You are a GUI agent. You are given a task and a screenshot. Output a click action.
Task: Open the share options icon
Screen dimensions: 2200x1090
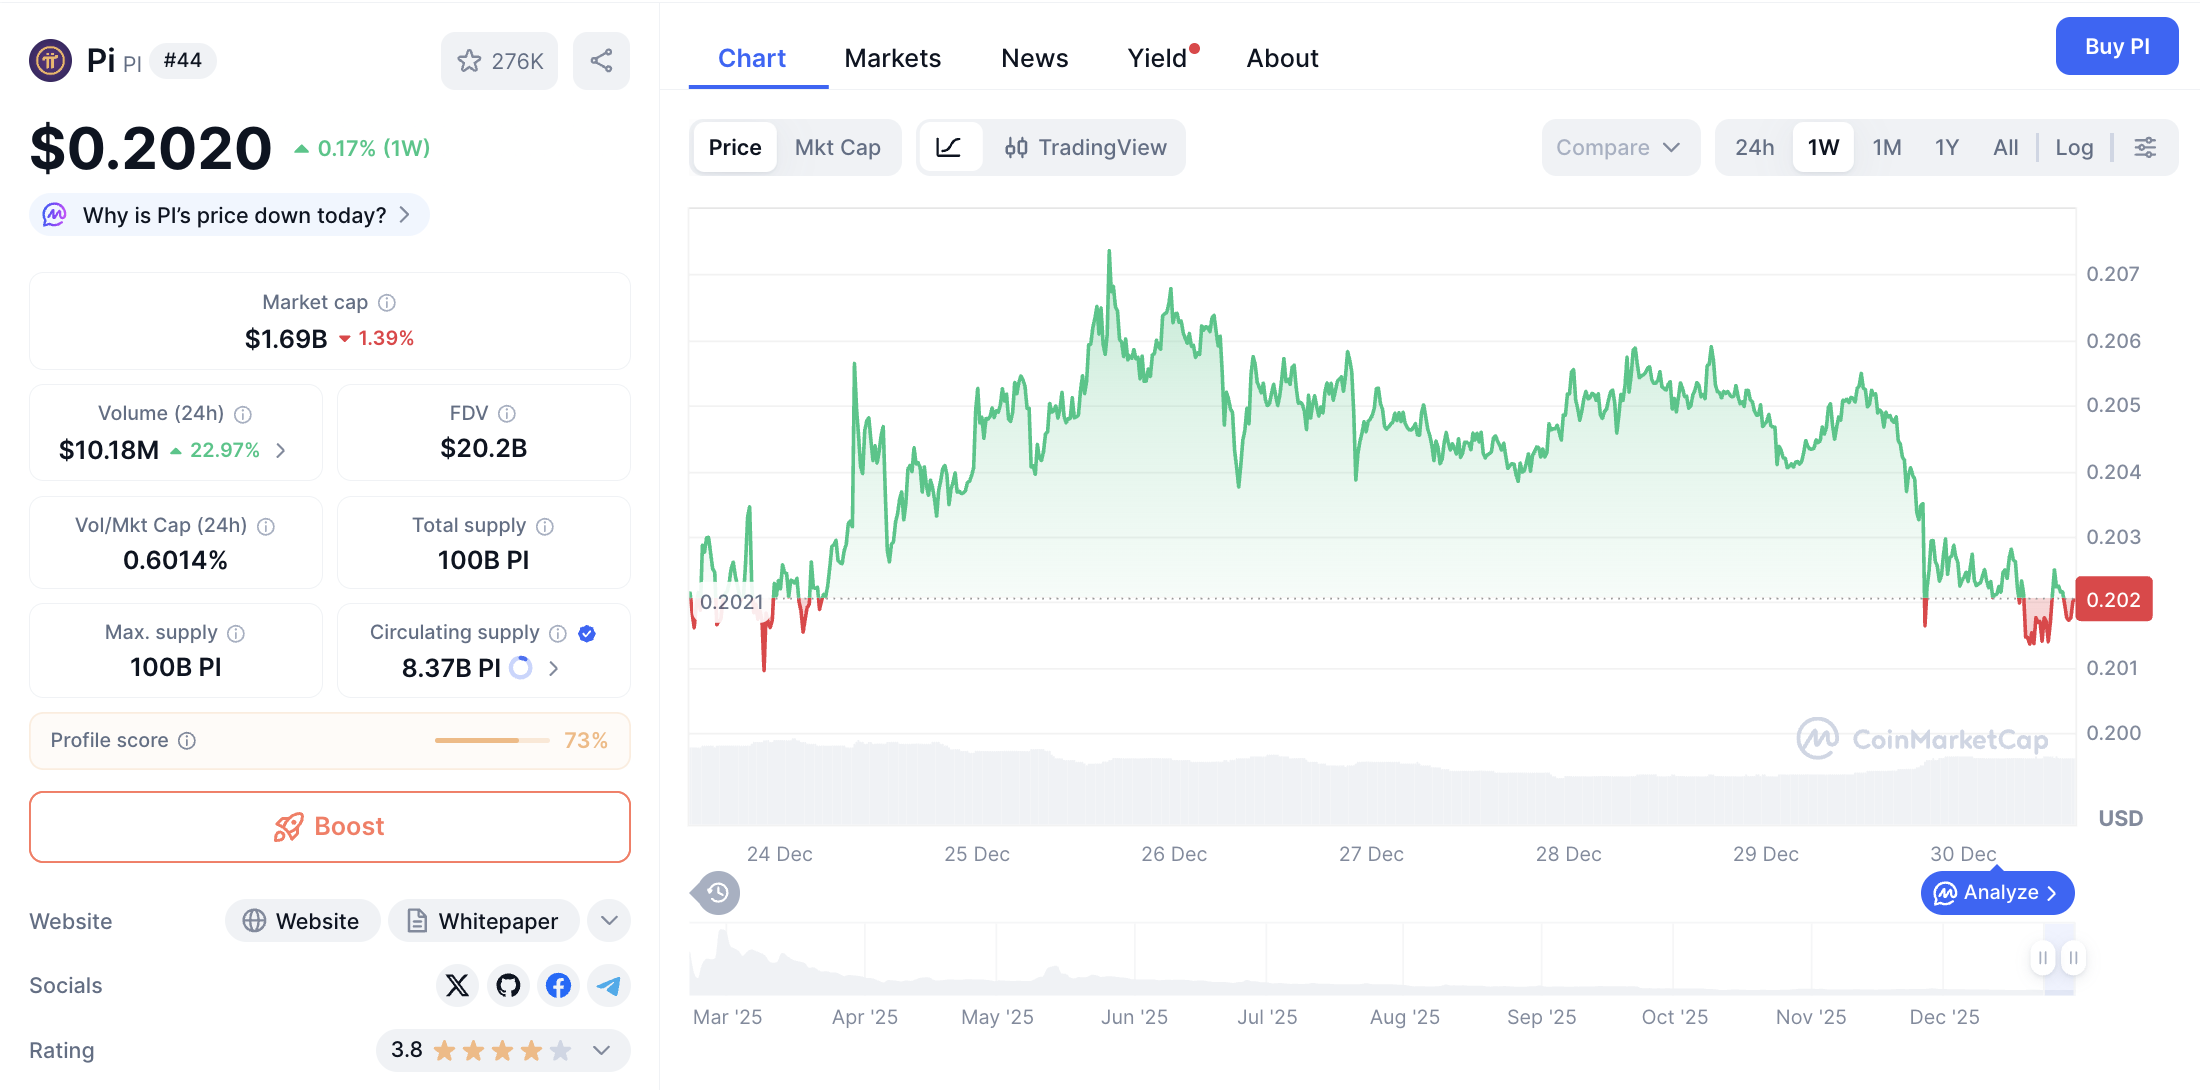[601, 60]
